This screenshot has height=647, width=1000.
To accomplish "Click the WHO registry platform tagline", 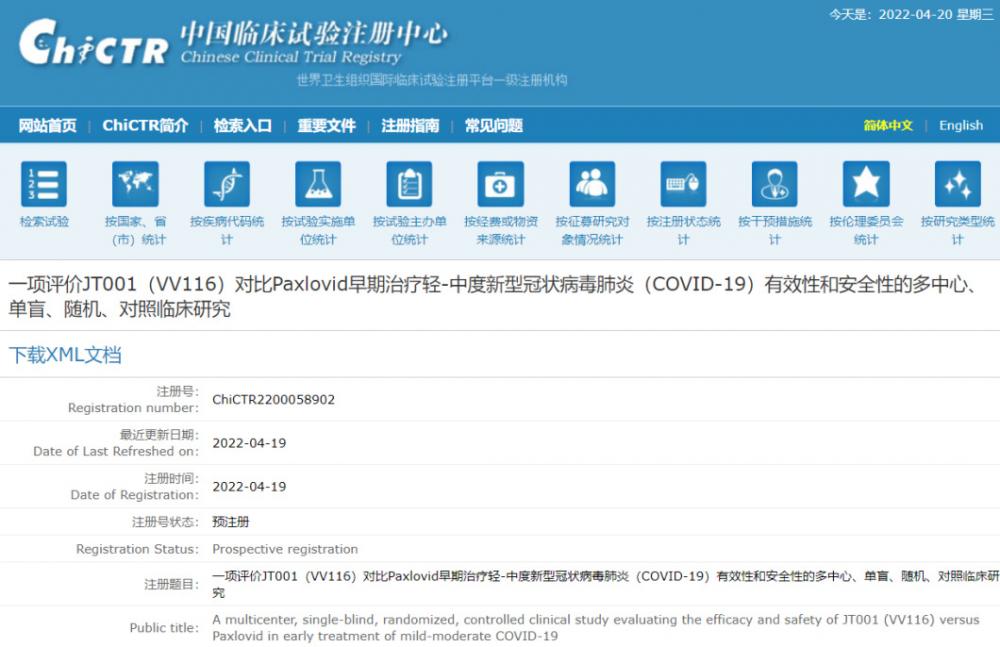I will pos(432,80).
